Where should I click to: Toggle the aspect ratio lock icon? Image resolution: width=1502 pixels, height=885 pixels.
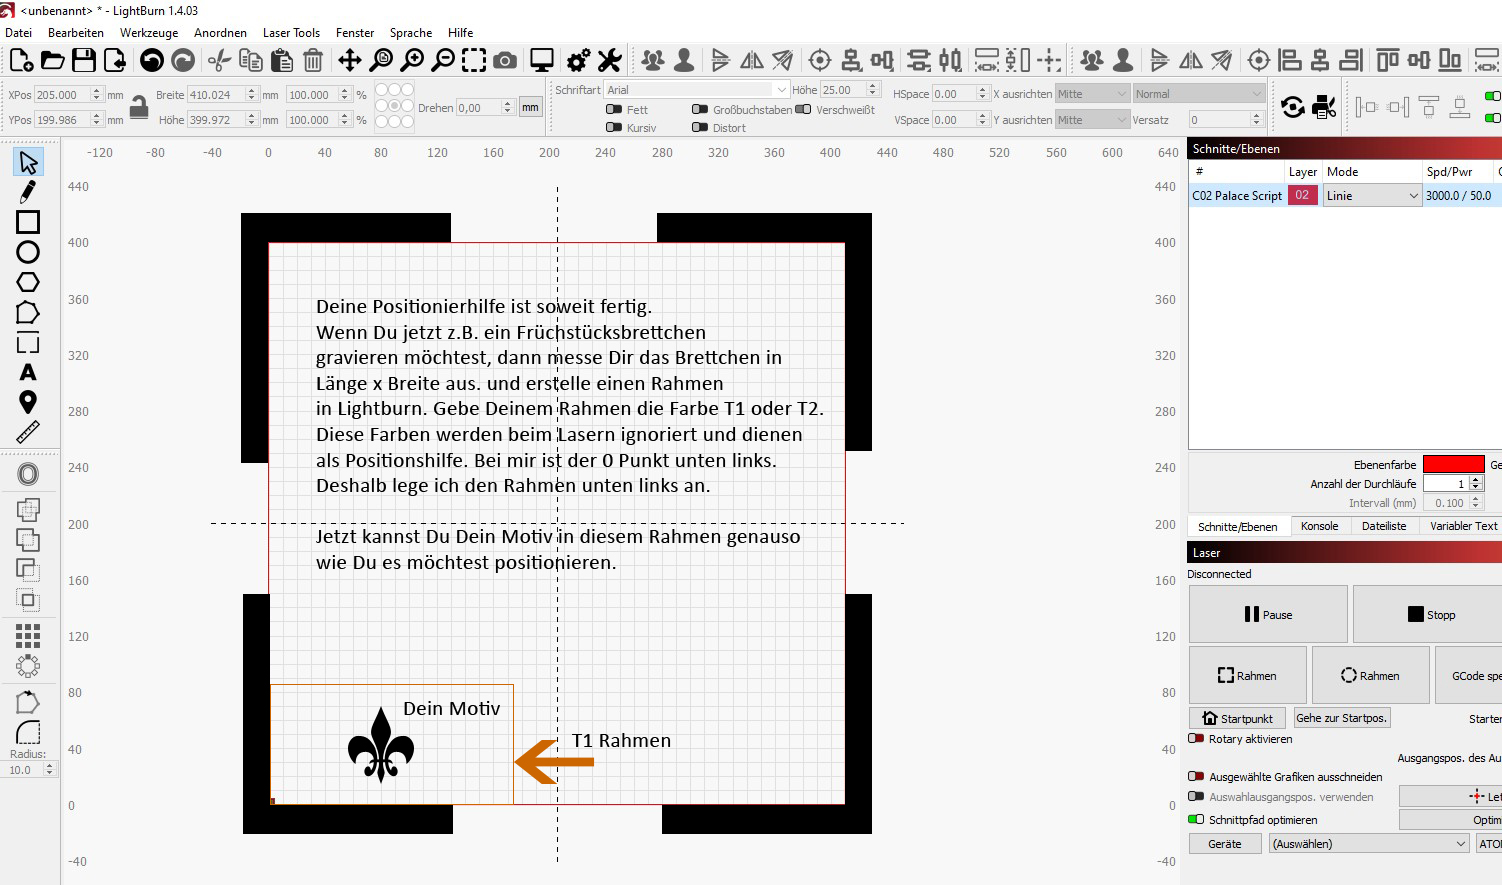coord(140,107)
